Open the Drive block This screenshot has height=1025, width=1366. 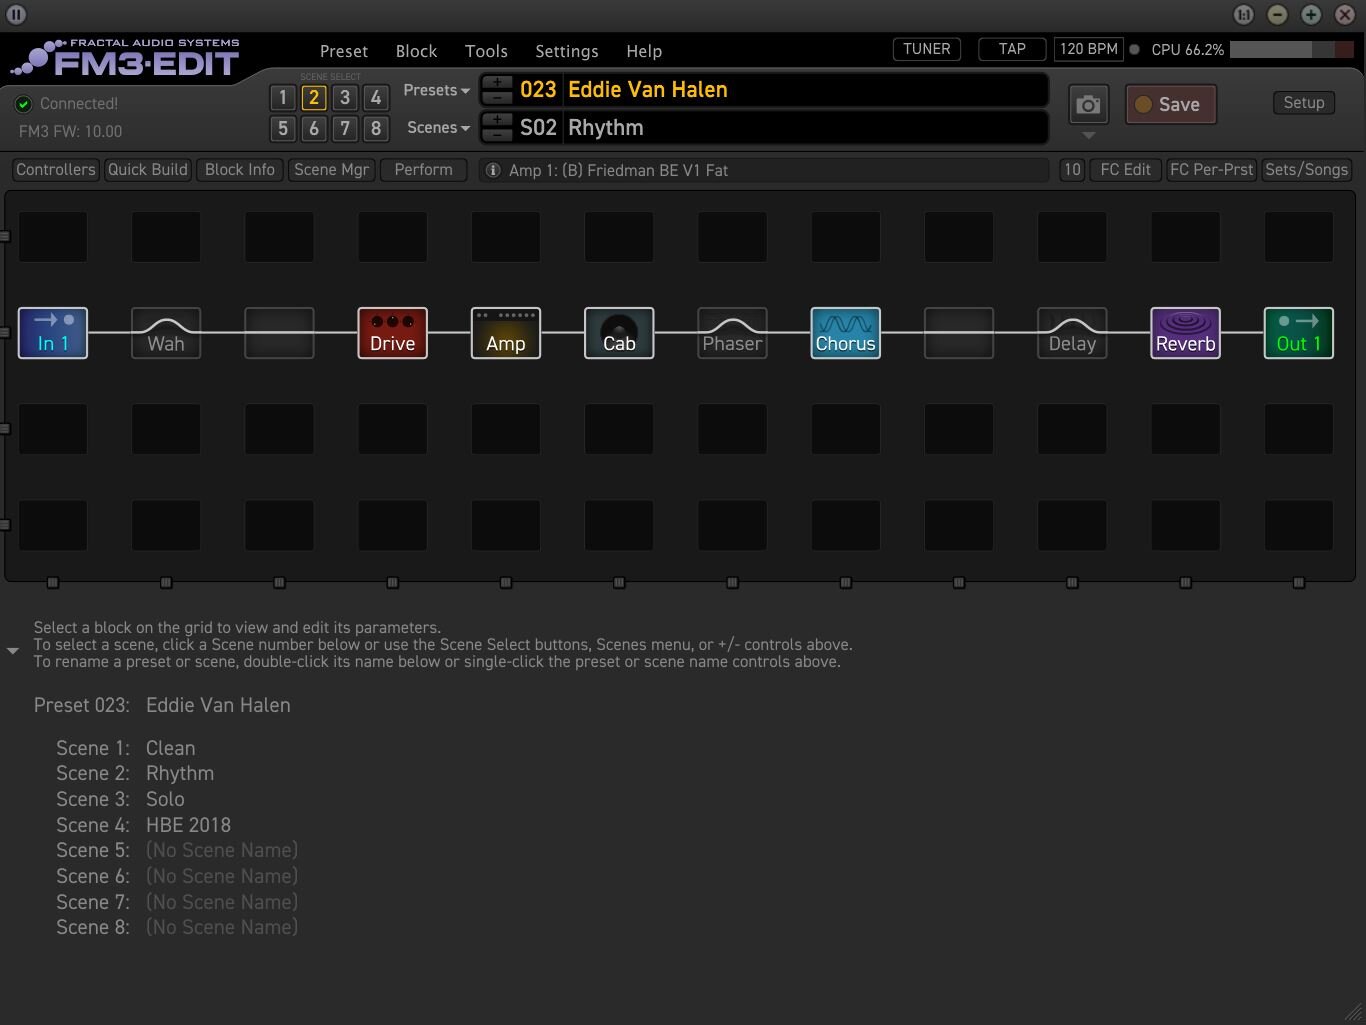(392, 333)
